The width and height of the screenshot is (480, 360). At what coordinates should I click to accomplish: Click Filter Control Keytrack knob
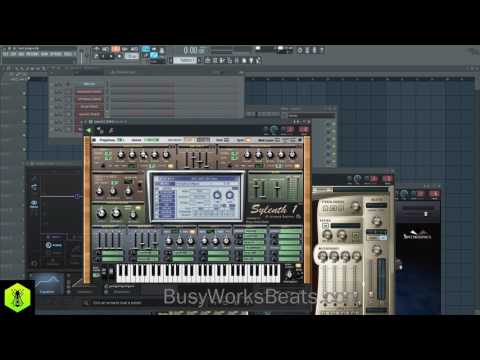click(133, 215)
